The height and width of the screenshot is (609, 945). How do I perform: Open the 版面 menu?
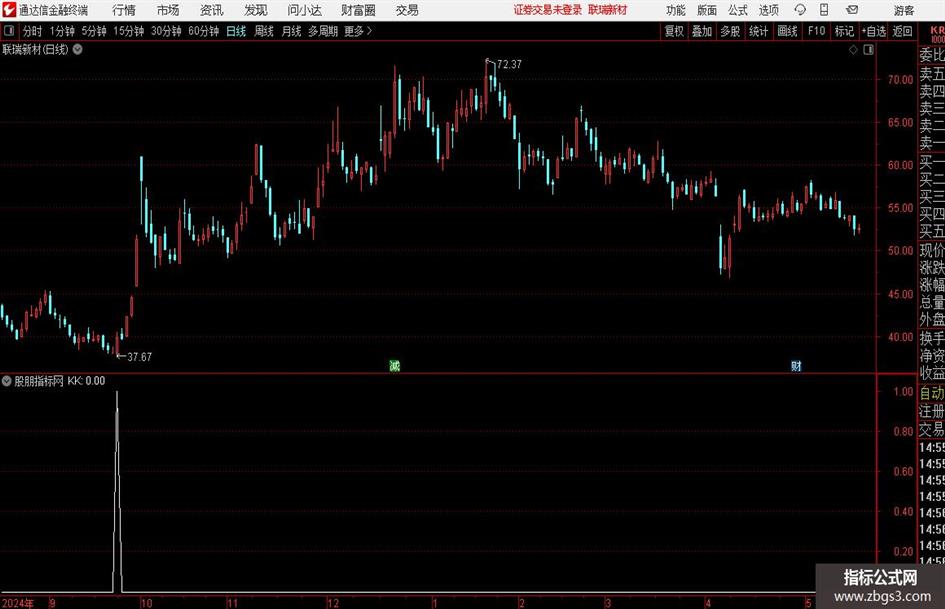click(x=706, y=10)
